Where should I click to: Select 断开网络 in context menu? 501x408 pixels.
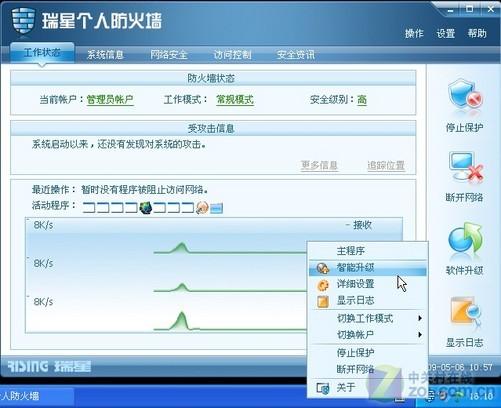pos(368,369)
